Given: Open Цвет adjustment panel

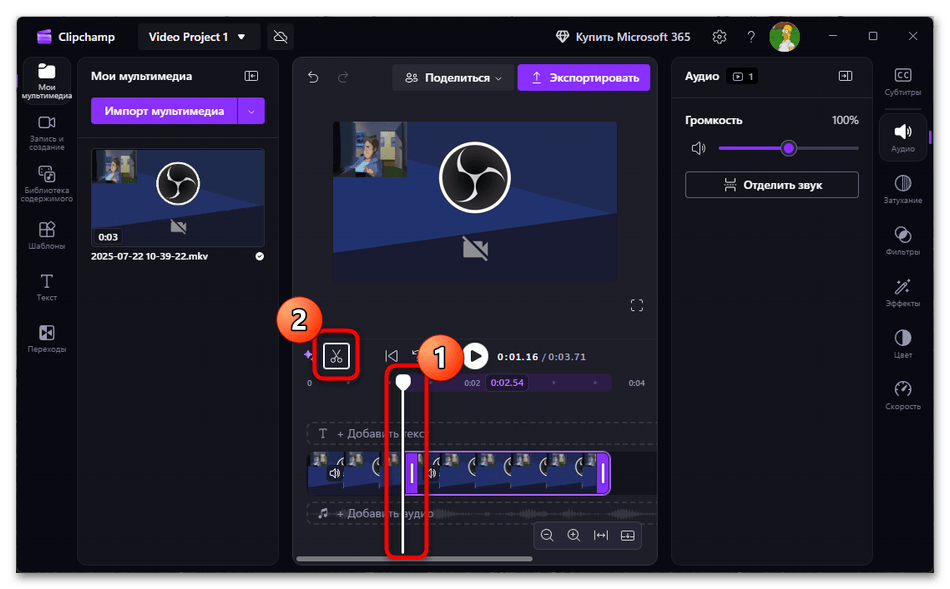Looking at the screenshot, I should (x=903, y=344).
